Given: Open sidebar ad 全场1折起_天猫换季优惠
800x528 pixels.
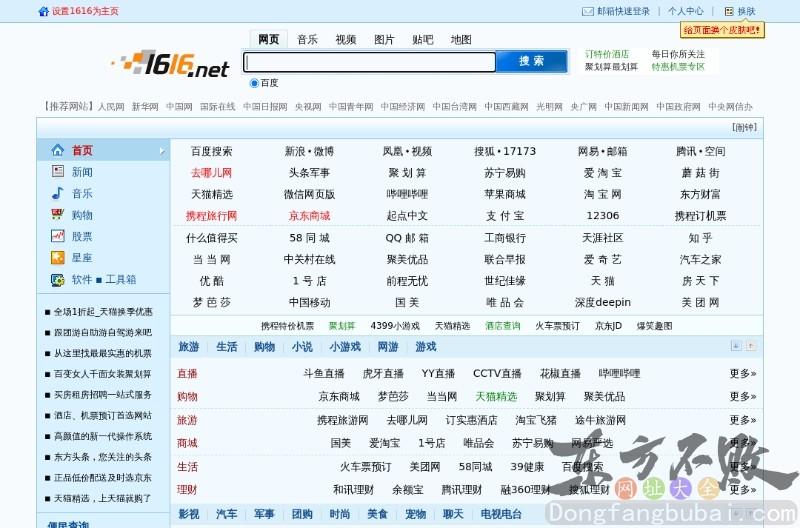Looking at the screenshot, I should [104, 312].
